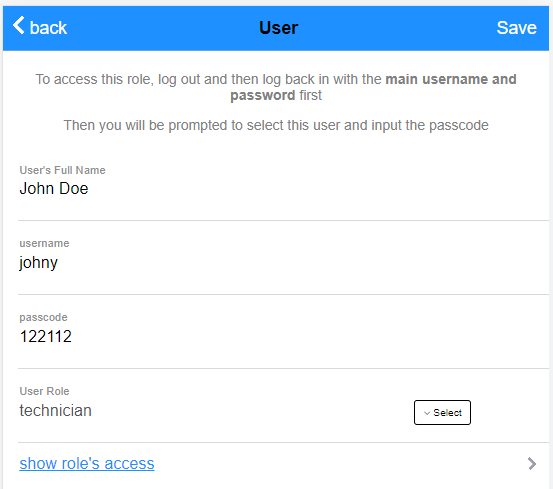Tap the back chevron arrow icon
Image resolution: width=553 pixels, height=489 pixels.
pyautogui.click(x=18, y=25)
